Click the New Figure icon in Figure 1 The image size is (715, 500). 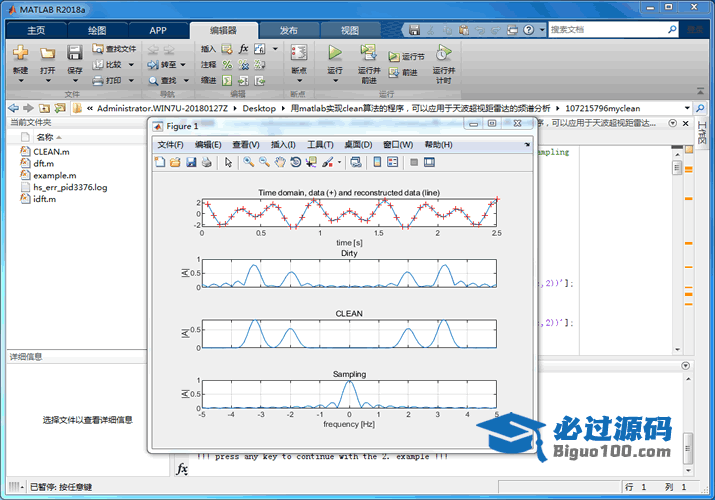tap(160, 162)
